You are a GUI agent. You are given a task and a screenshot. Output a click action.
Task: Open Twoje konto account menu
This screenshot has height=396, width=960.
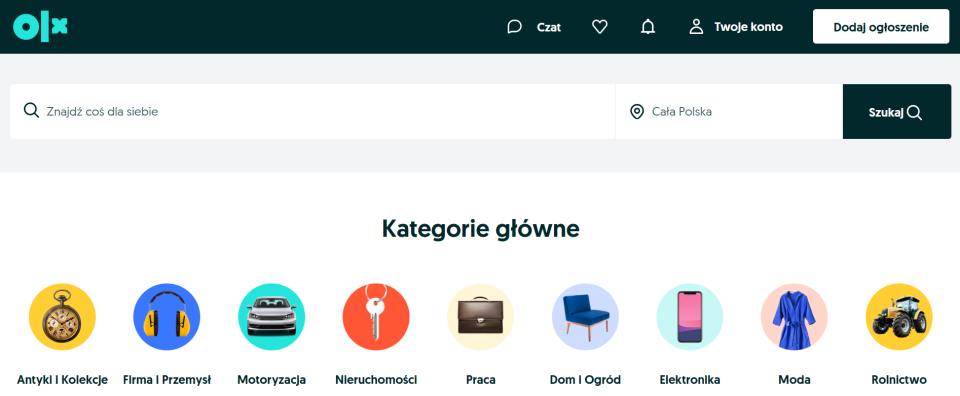735,27
